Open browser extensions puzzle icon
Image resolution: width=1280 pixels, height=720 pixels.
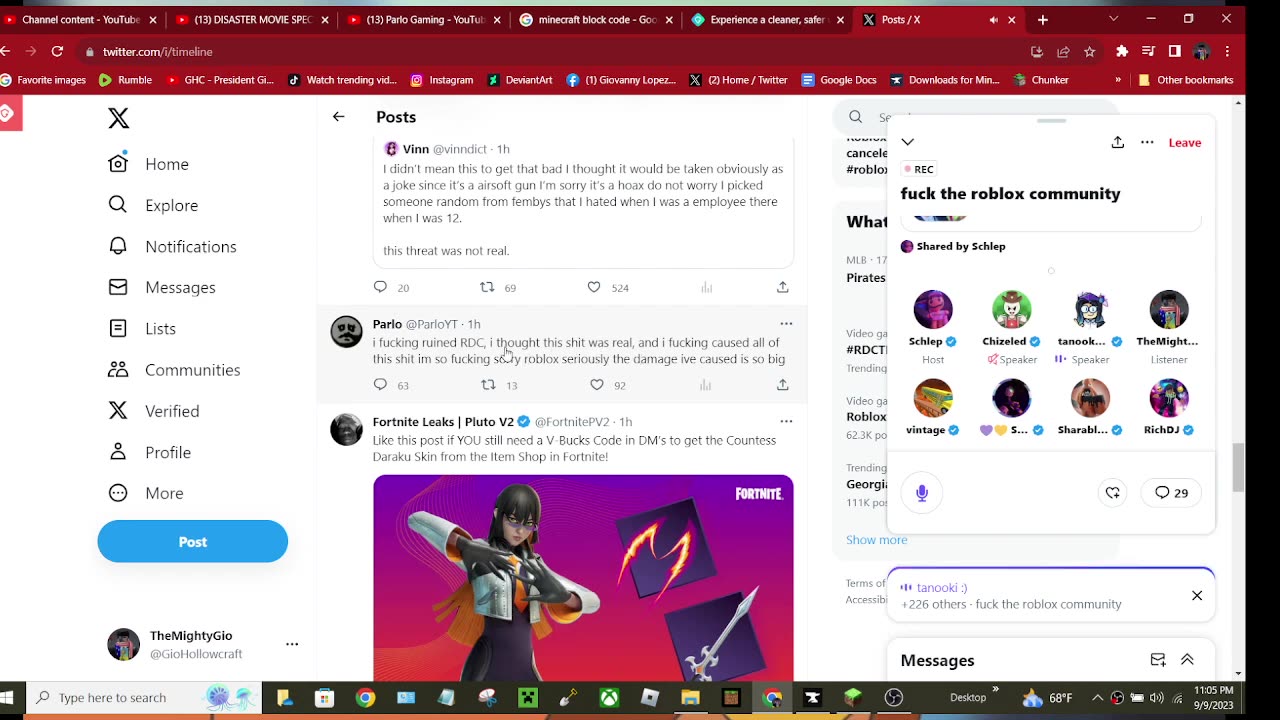1122,52
